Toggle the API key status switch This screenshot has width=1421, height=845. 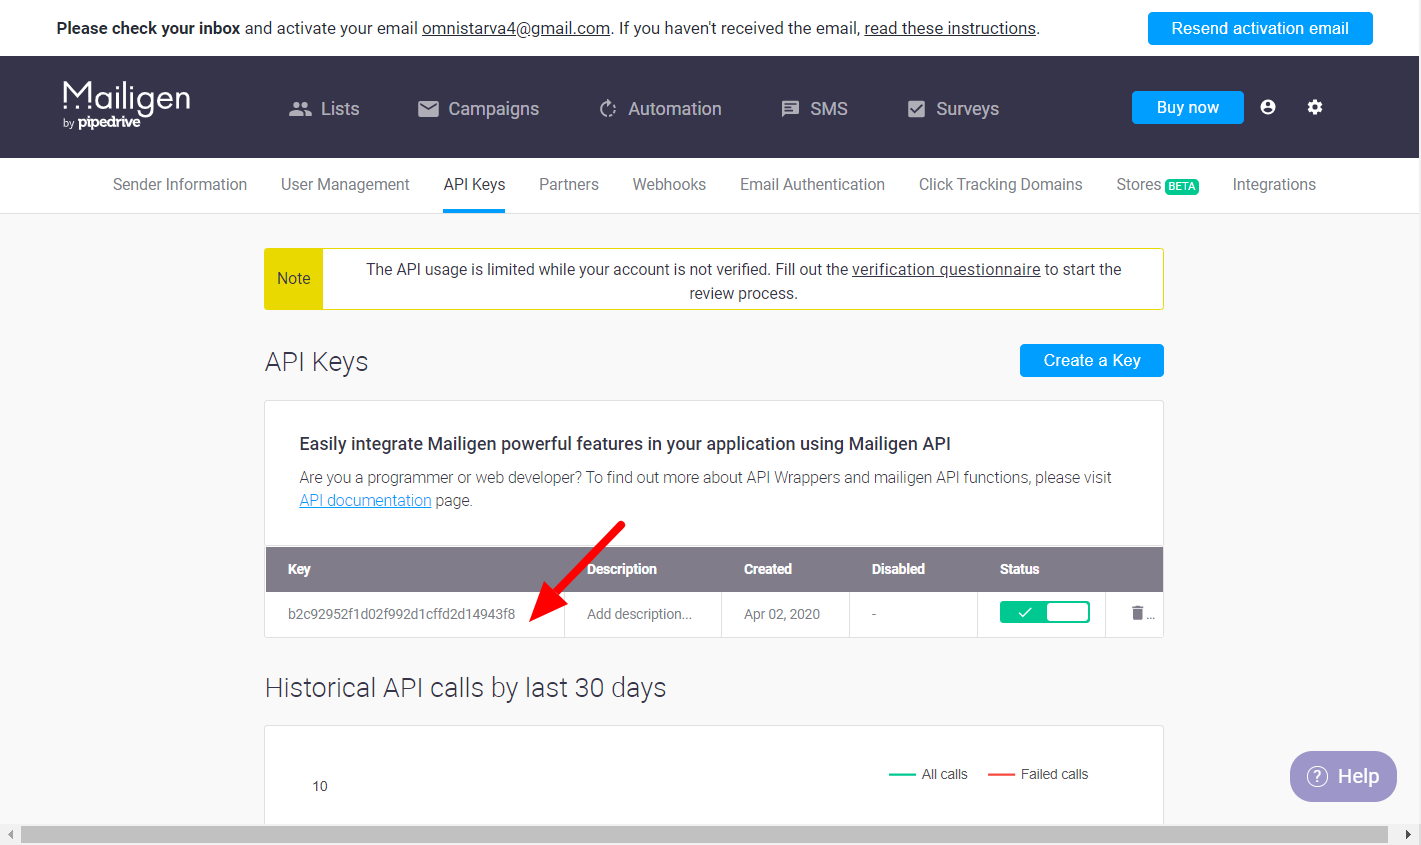click(x=1045, y=613)
